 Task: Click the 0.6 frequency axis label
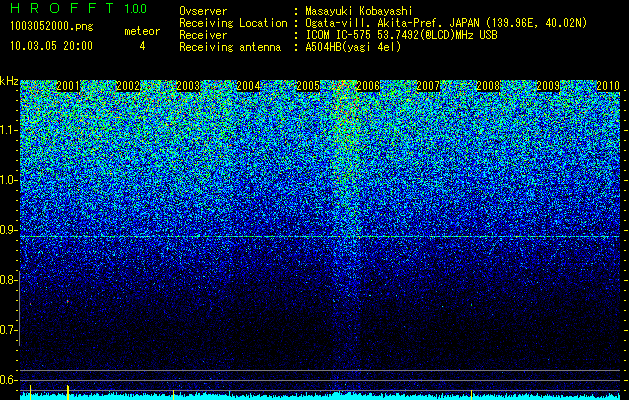coord(8,380)
